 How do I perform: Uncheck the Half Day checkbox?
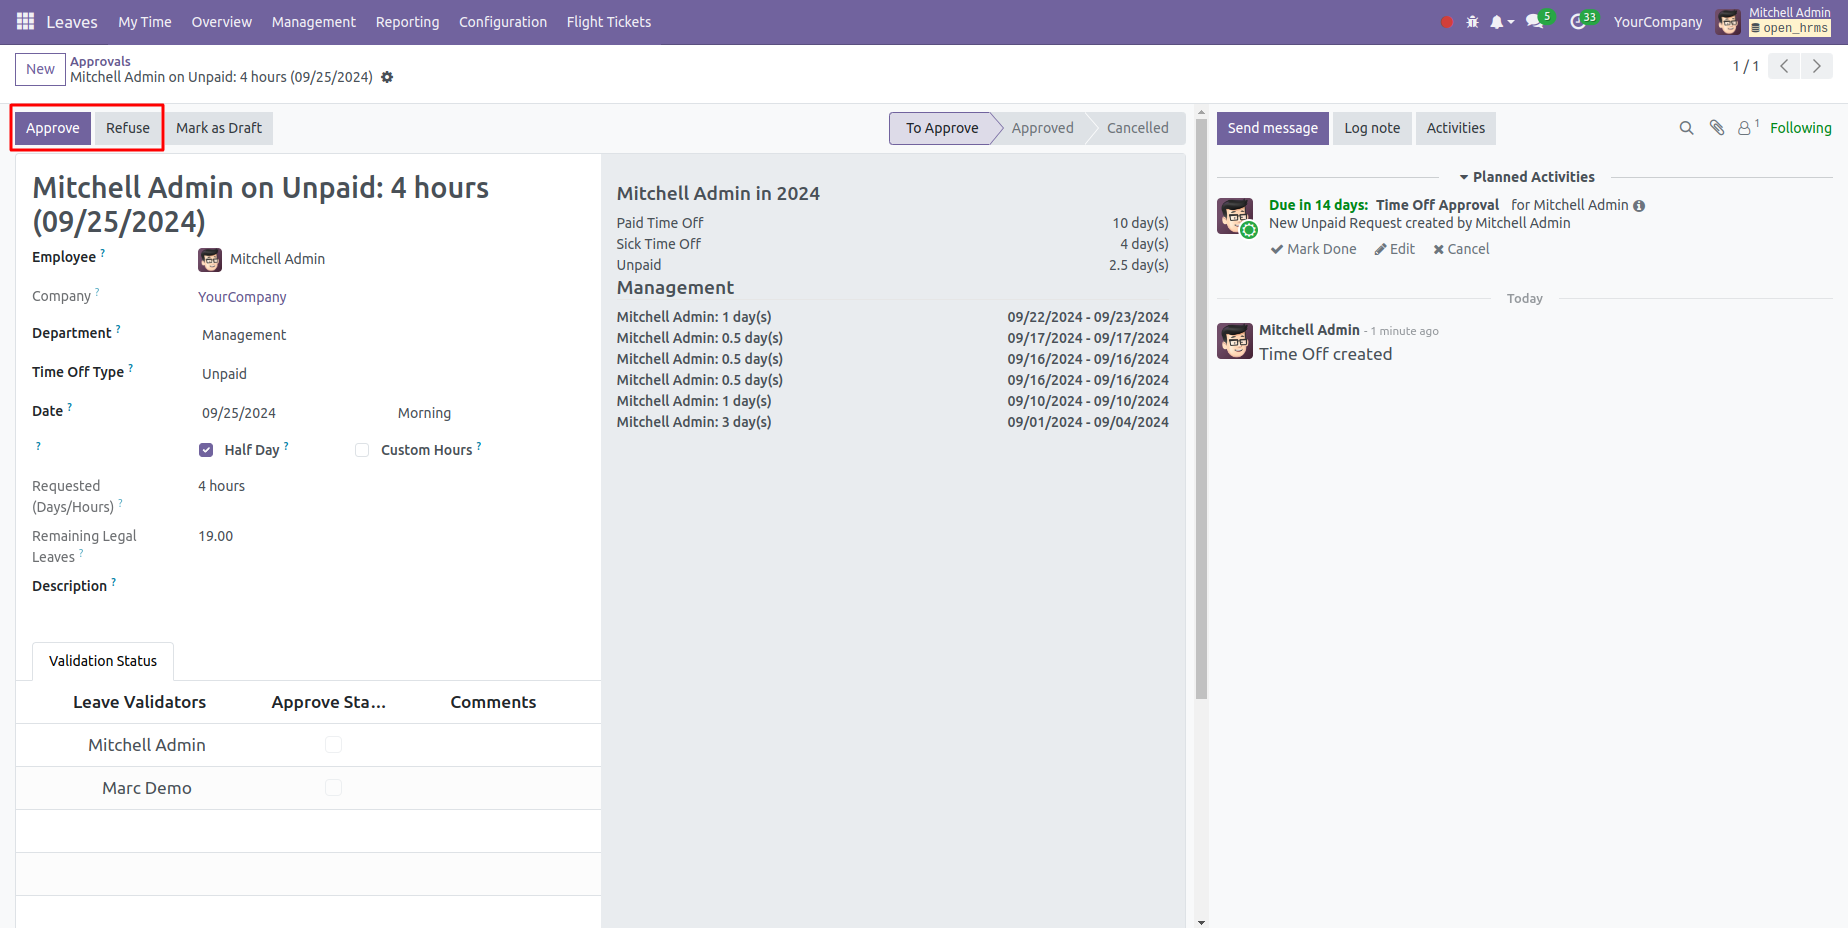click(206, 450)
